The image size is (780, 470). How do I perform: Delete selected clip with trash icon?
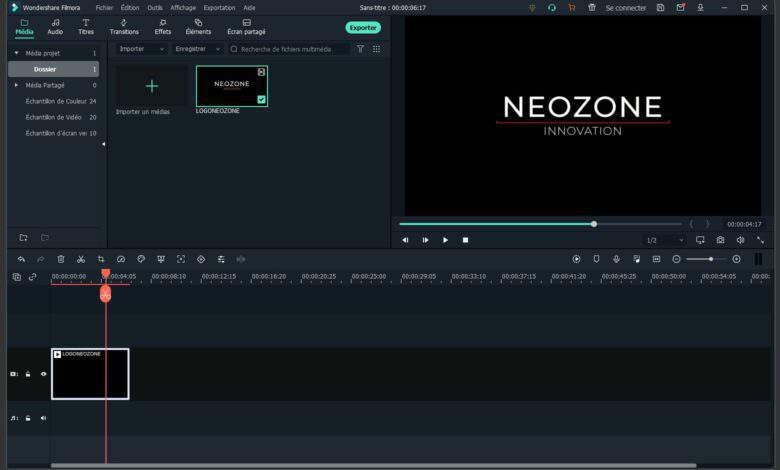(61, 259)
